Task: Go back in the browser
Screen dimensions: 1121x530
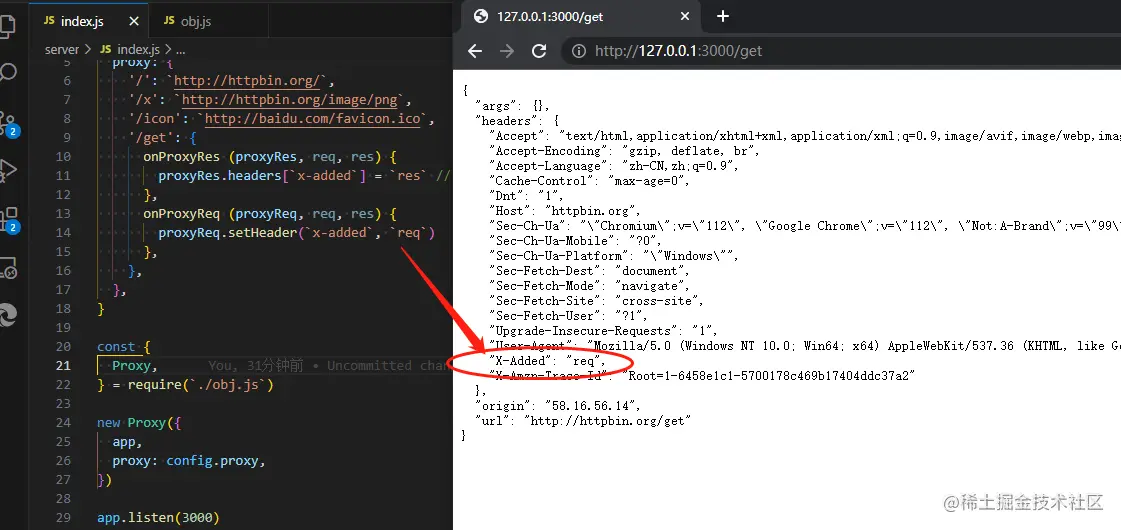Action: point(475,51)
